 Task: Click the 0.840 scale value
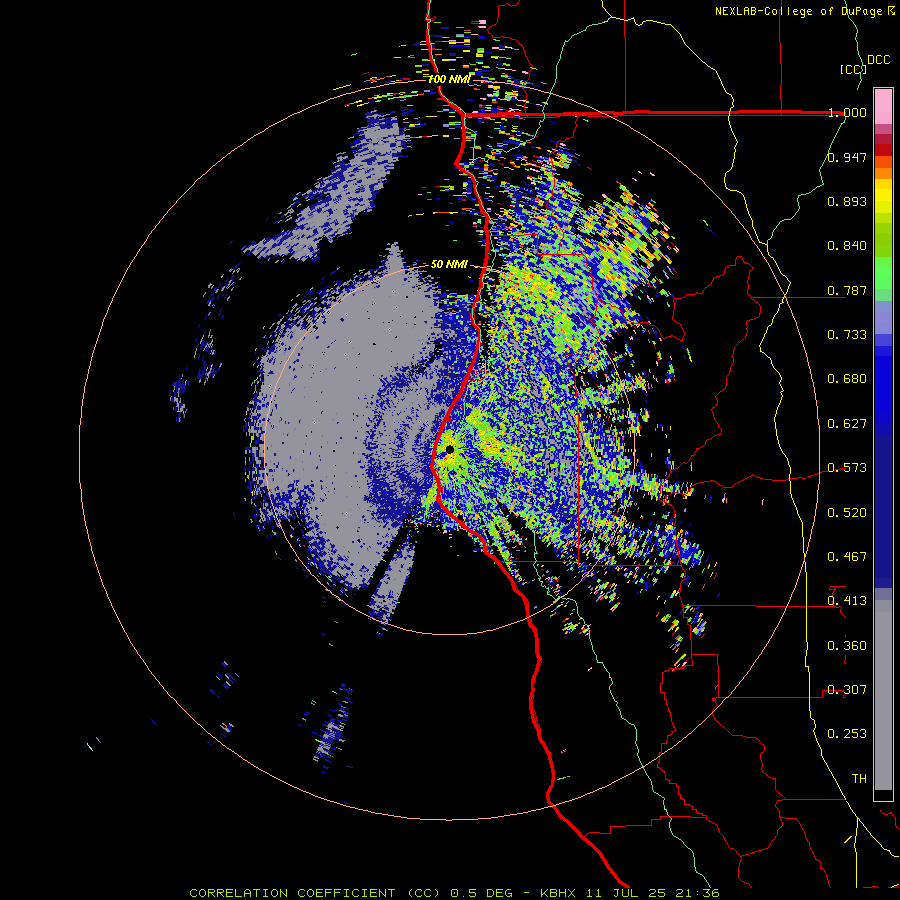coord(847,246)
